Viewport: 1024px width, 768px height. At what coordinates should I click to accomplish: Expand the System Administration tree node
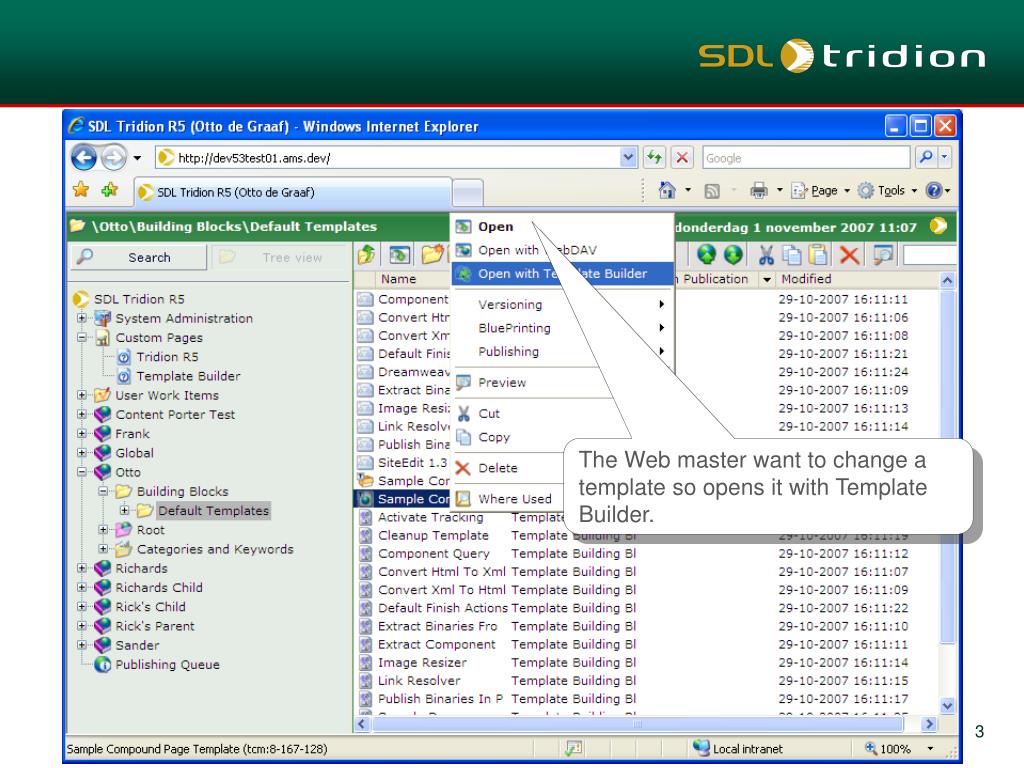(82, 319)
